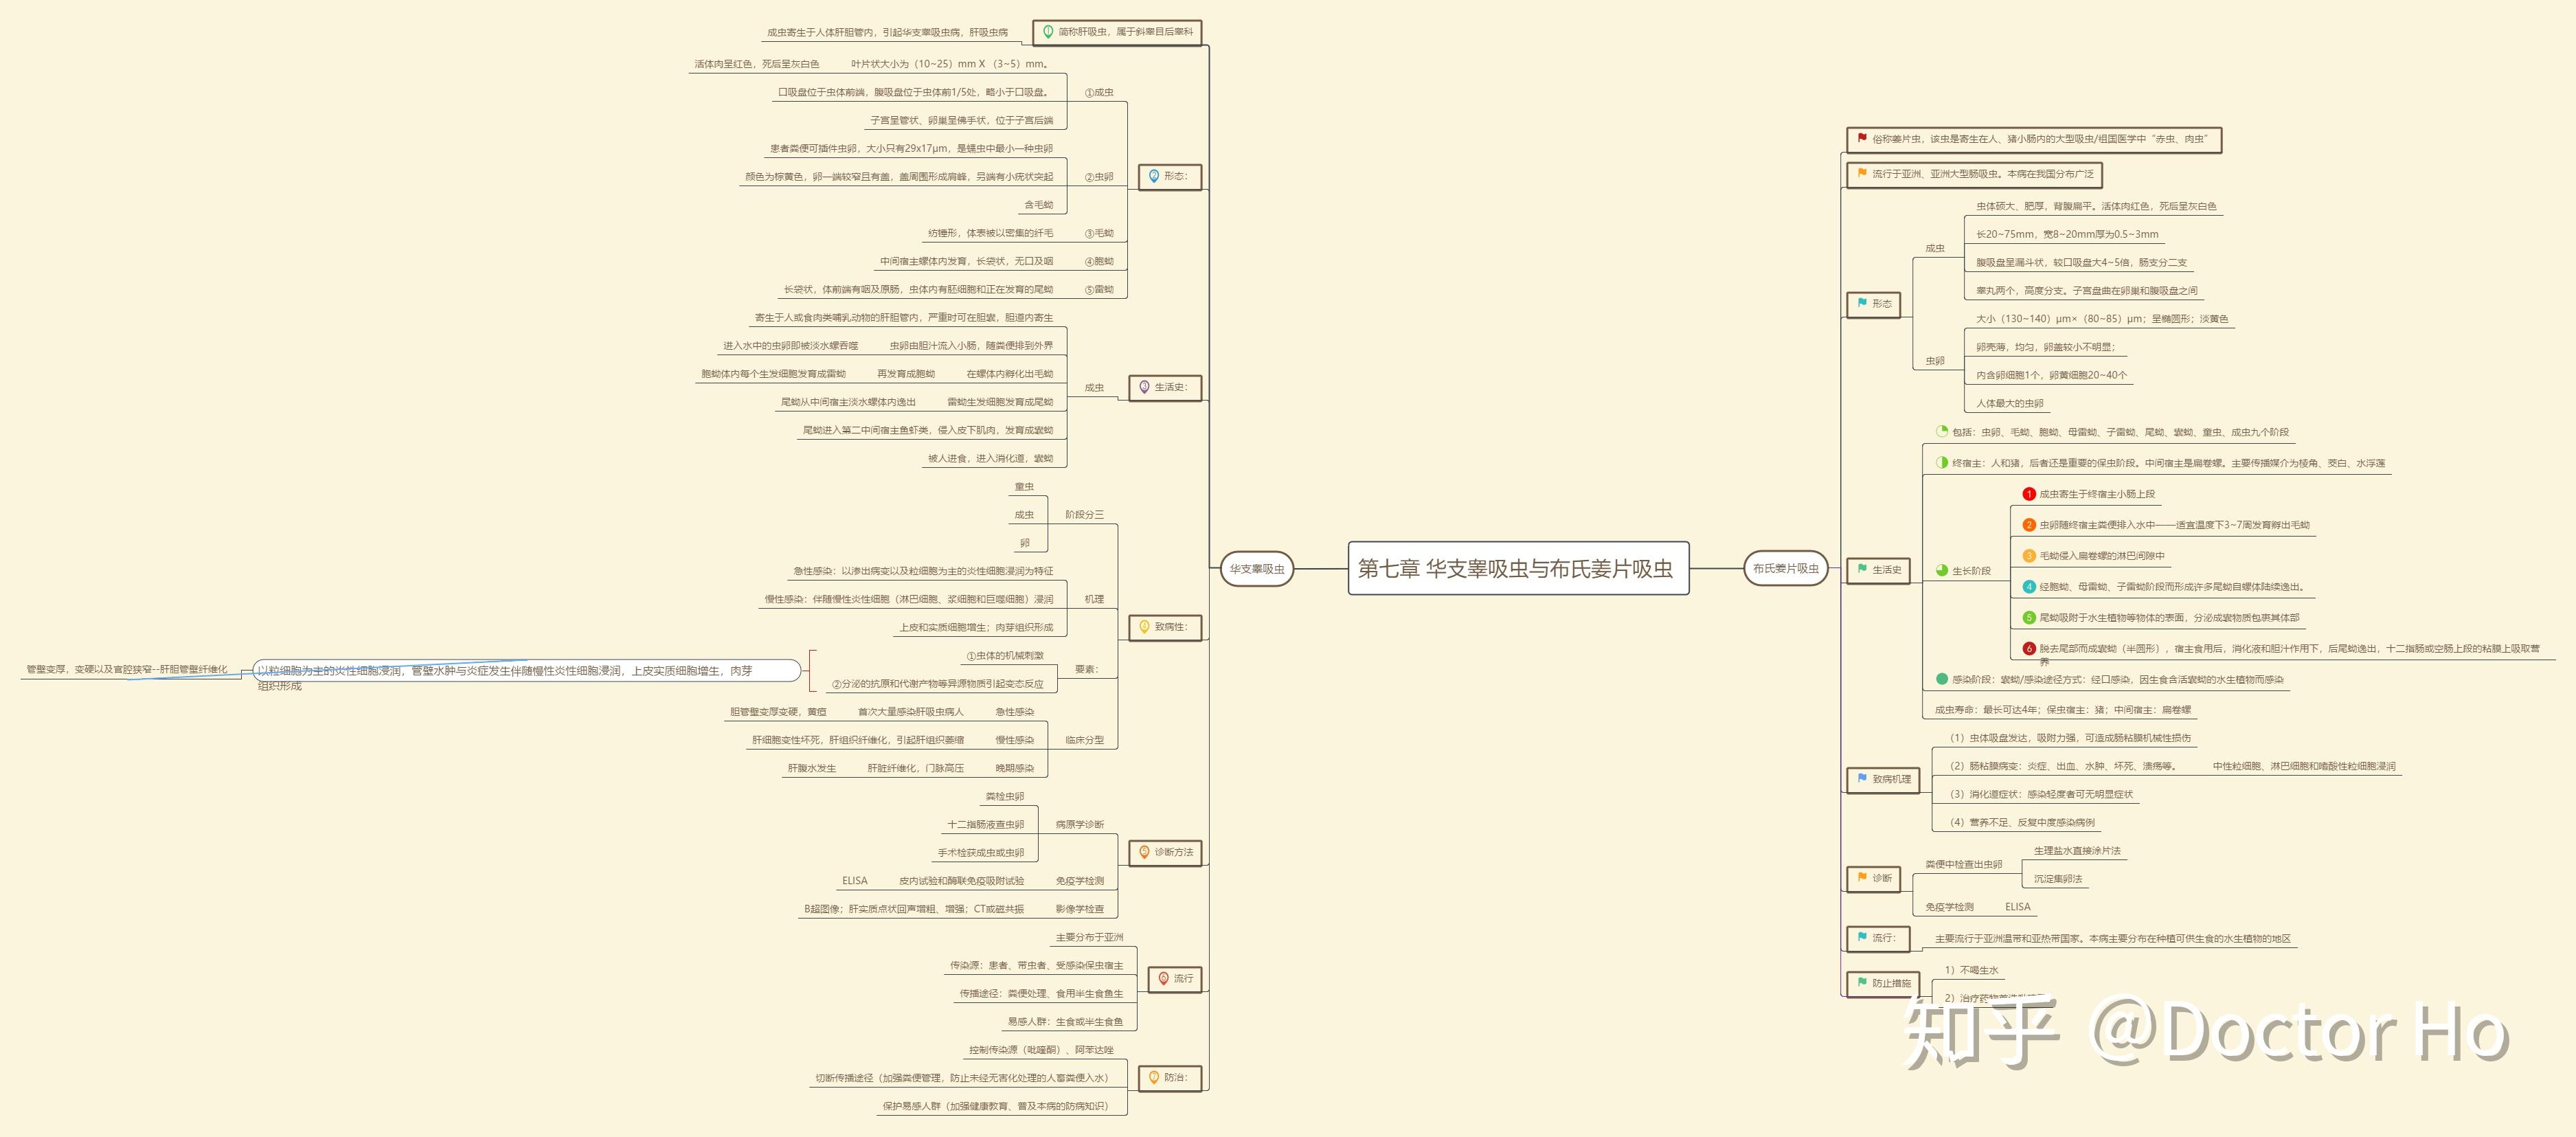2576x1137 pixels.
Task: Click yellow number 3 marker at 毛蚴侵入扁卷螺
Action: tap(2029, 556)
